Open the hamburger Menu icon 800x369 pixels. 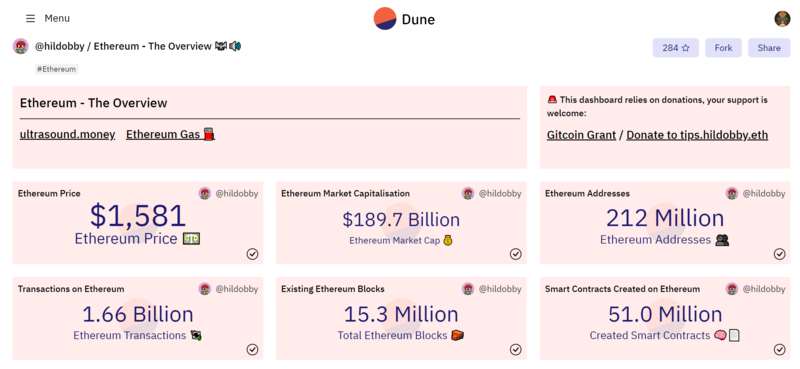point(31,18)
